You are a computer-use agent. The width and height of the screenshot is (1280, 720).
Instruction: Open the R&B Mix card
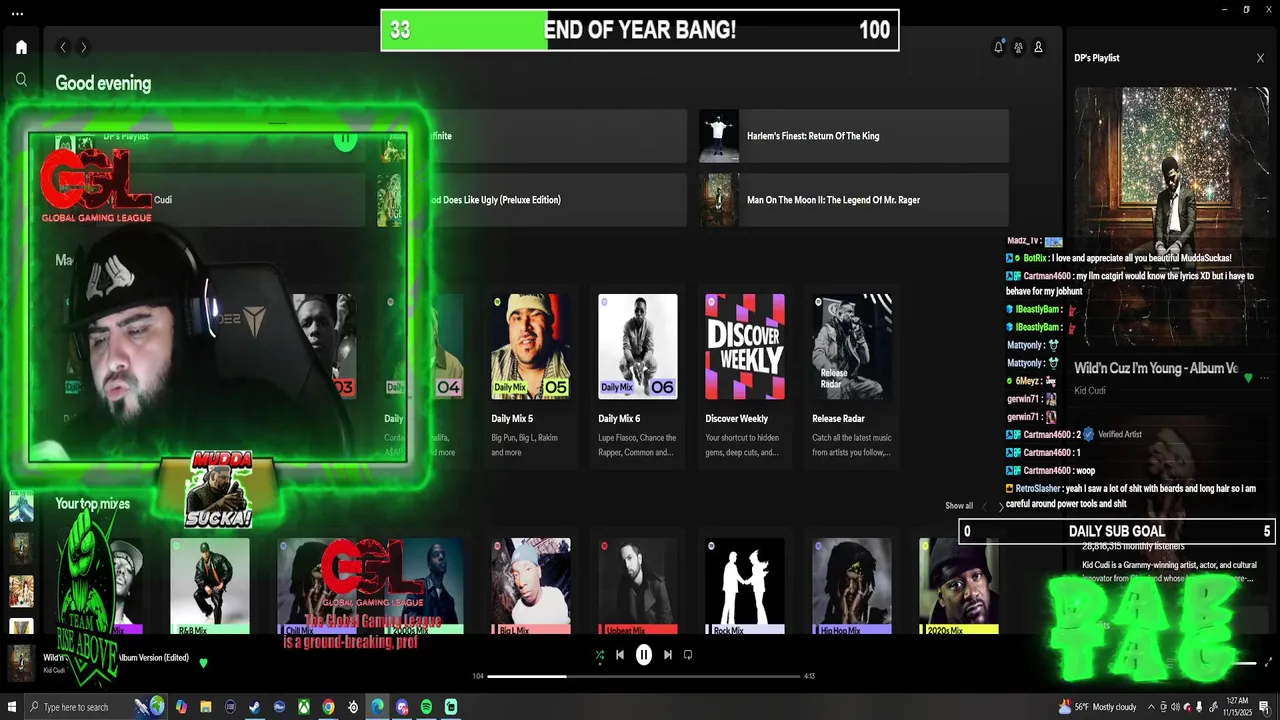point(210,586)
